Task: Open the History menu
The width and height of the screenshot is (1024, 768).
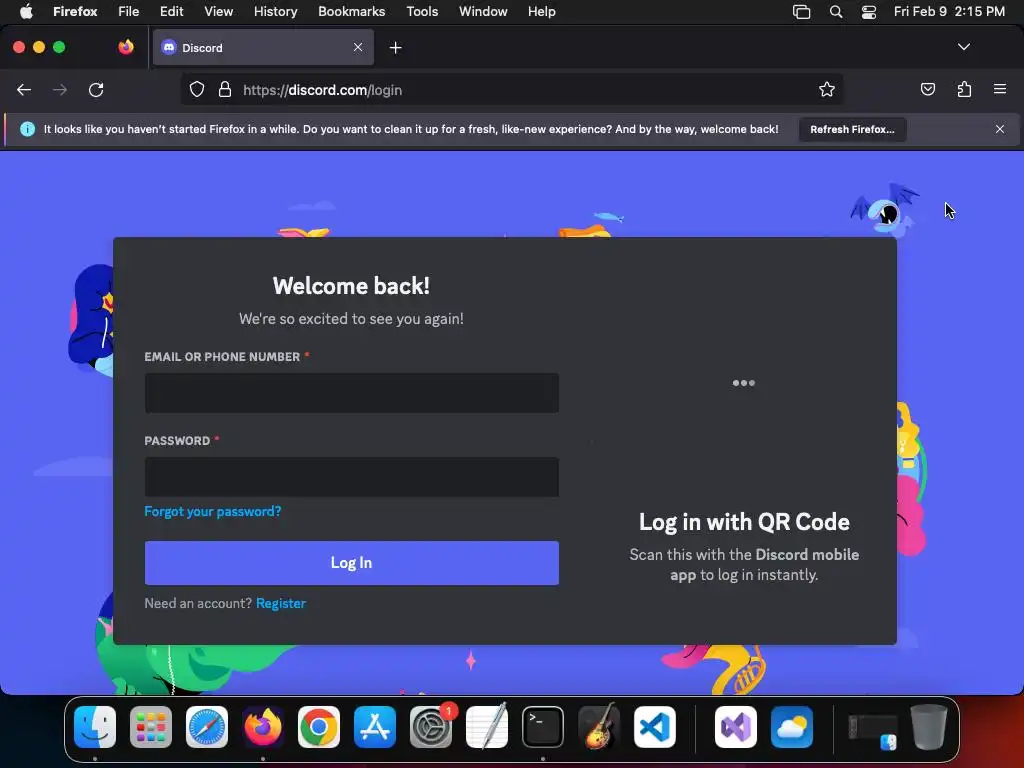Action: point(276,11)
